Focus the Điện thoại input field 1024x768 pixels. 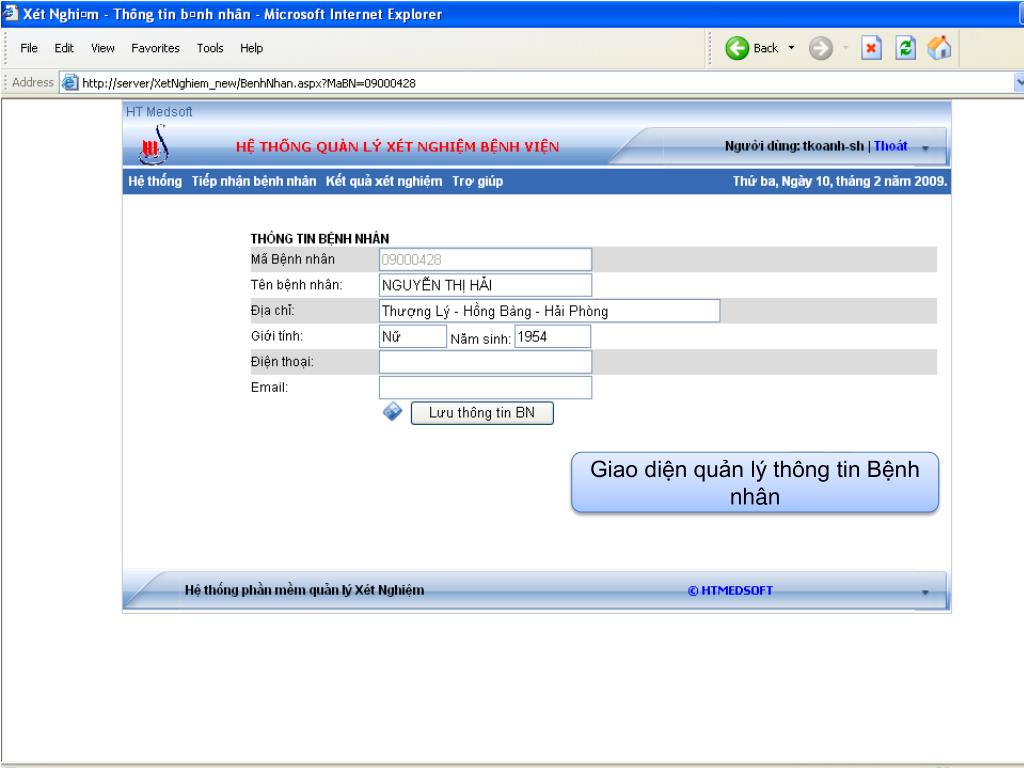(x=485, y=362)
